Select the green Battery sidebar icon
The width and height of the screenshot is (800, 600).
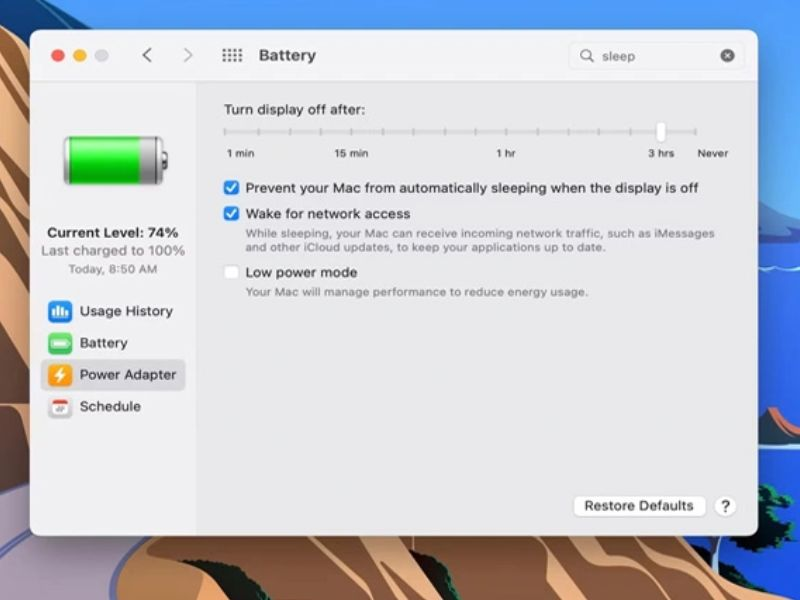click(60, 343)
